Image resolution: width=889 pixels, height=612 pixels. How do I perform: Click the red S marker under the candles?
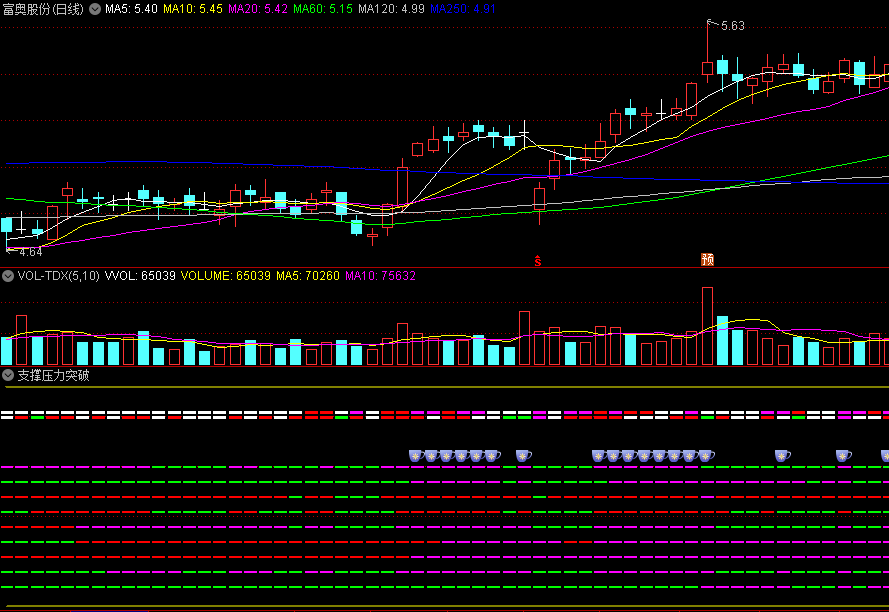(537, 261)
